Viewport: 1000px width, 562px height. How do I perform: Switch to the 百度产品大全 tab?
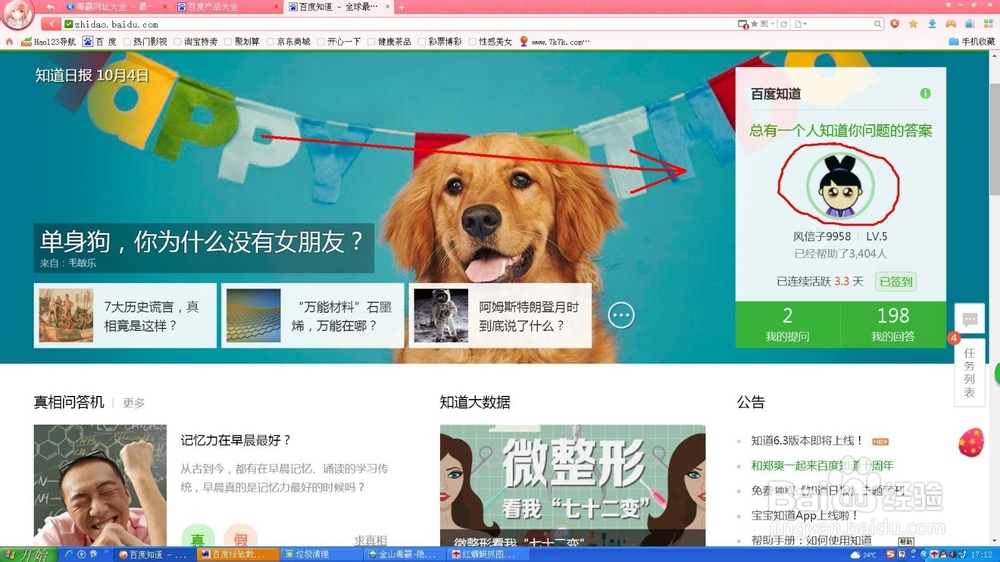227,7
